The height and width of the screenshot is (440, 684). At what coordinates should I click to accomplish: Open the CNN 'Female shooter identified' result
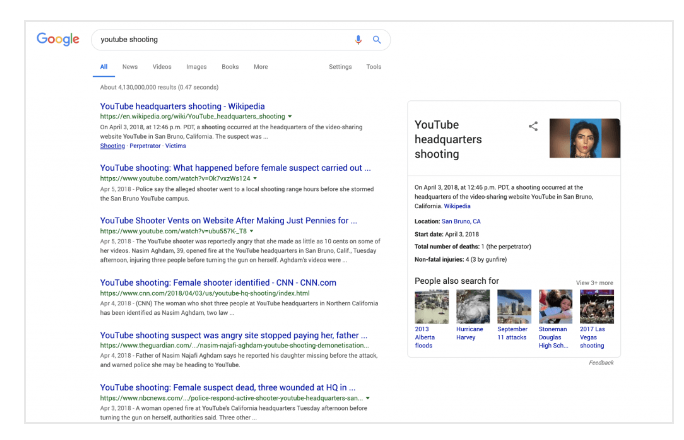218,283
